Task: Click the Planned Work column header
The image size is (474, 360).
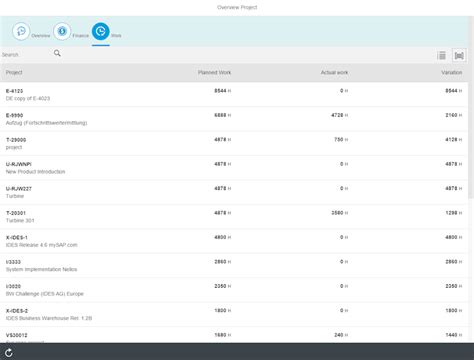Action: (214, 72)
